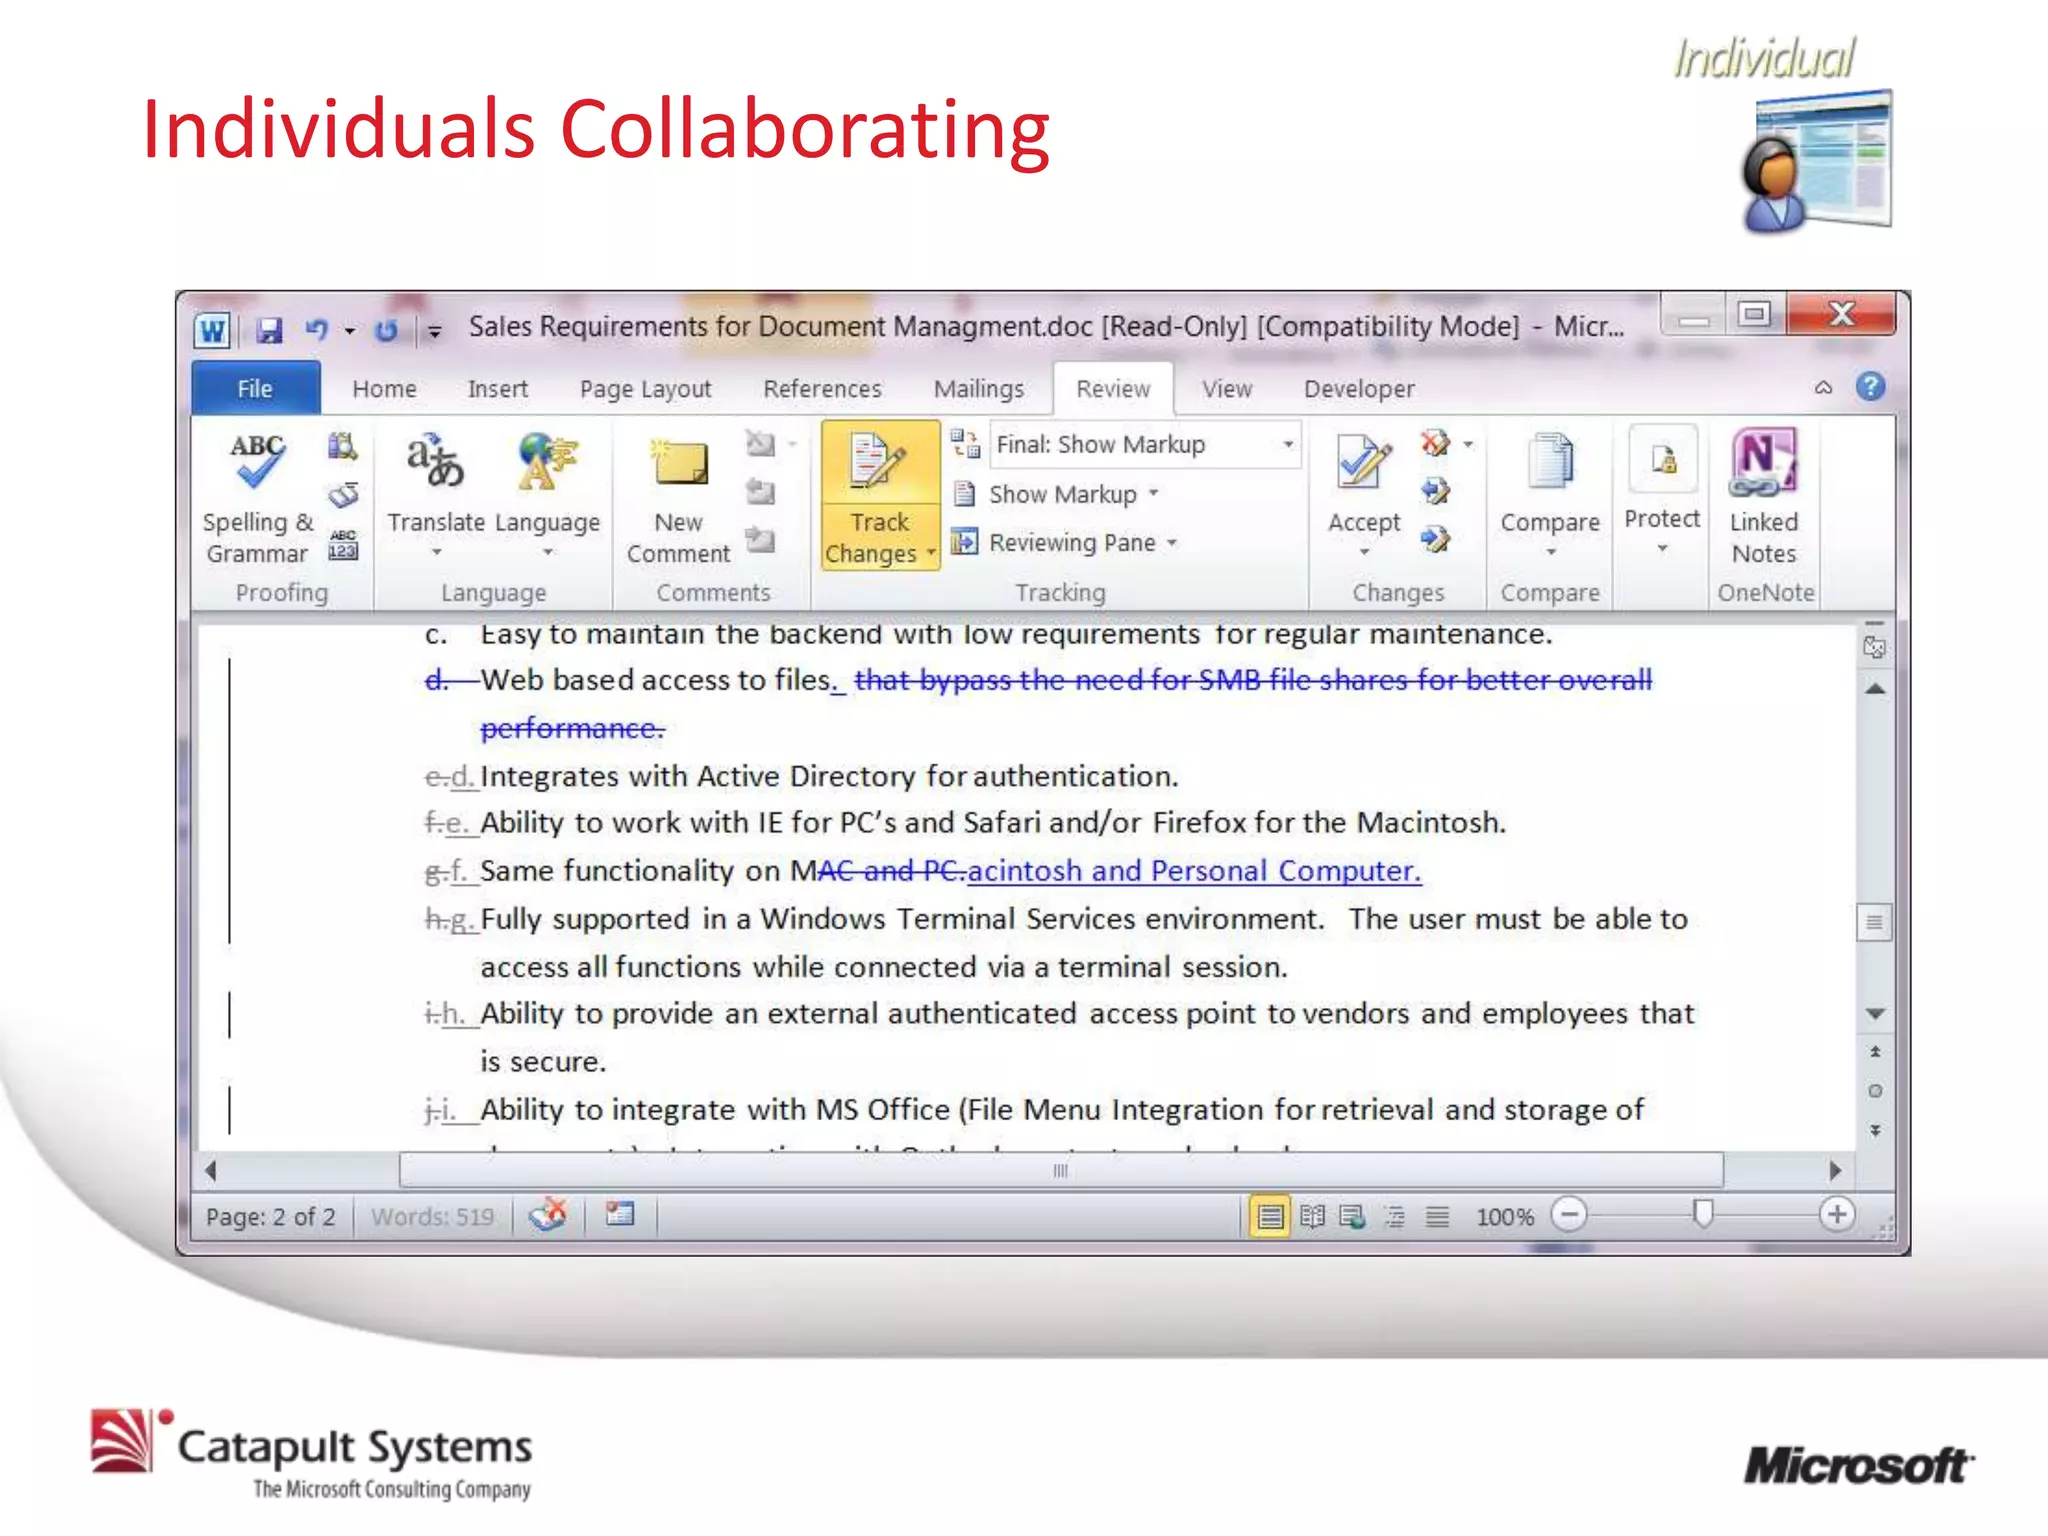Undo the last action

316,329
